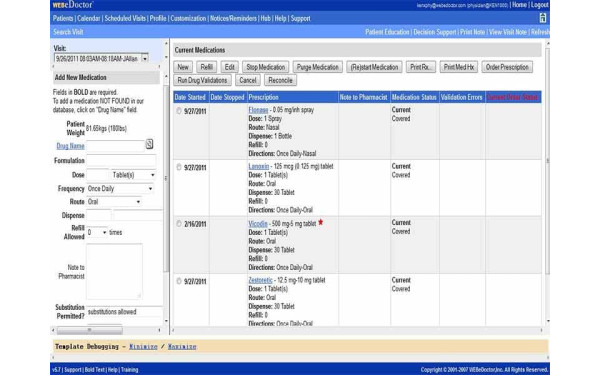Click the left panel horizontal scrollbar thumb
The width and height of the screenshot is (600, 375).
tap(90, 330)
